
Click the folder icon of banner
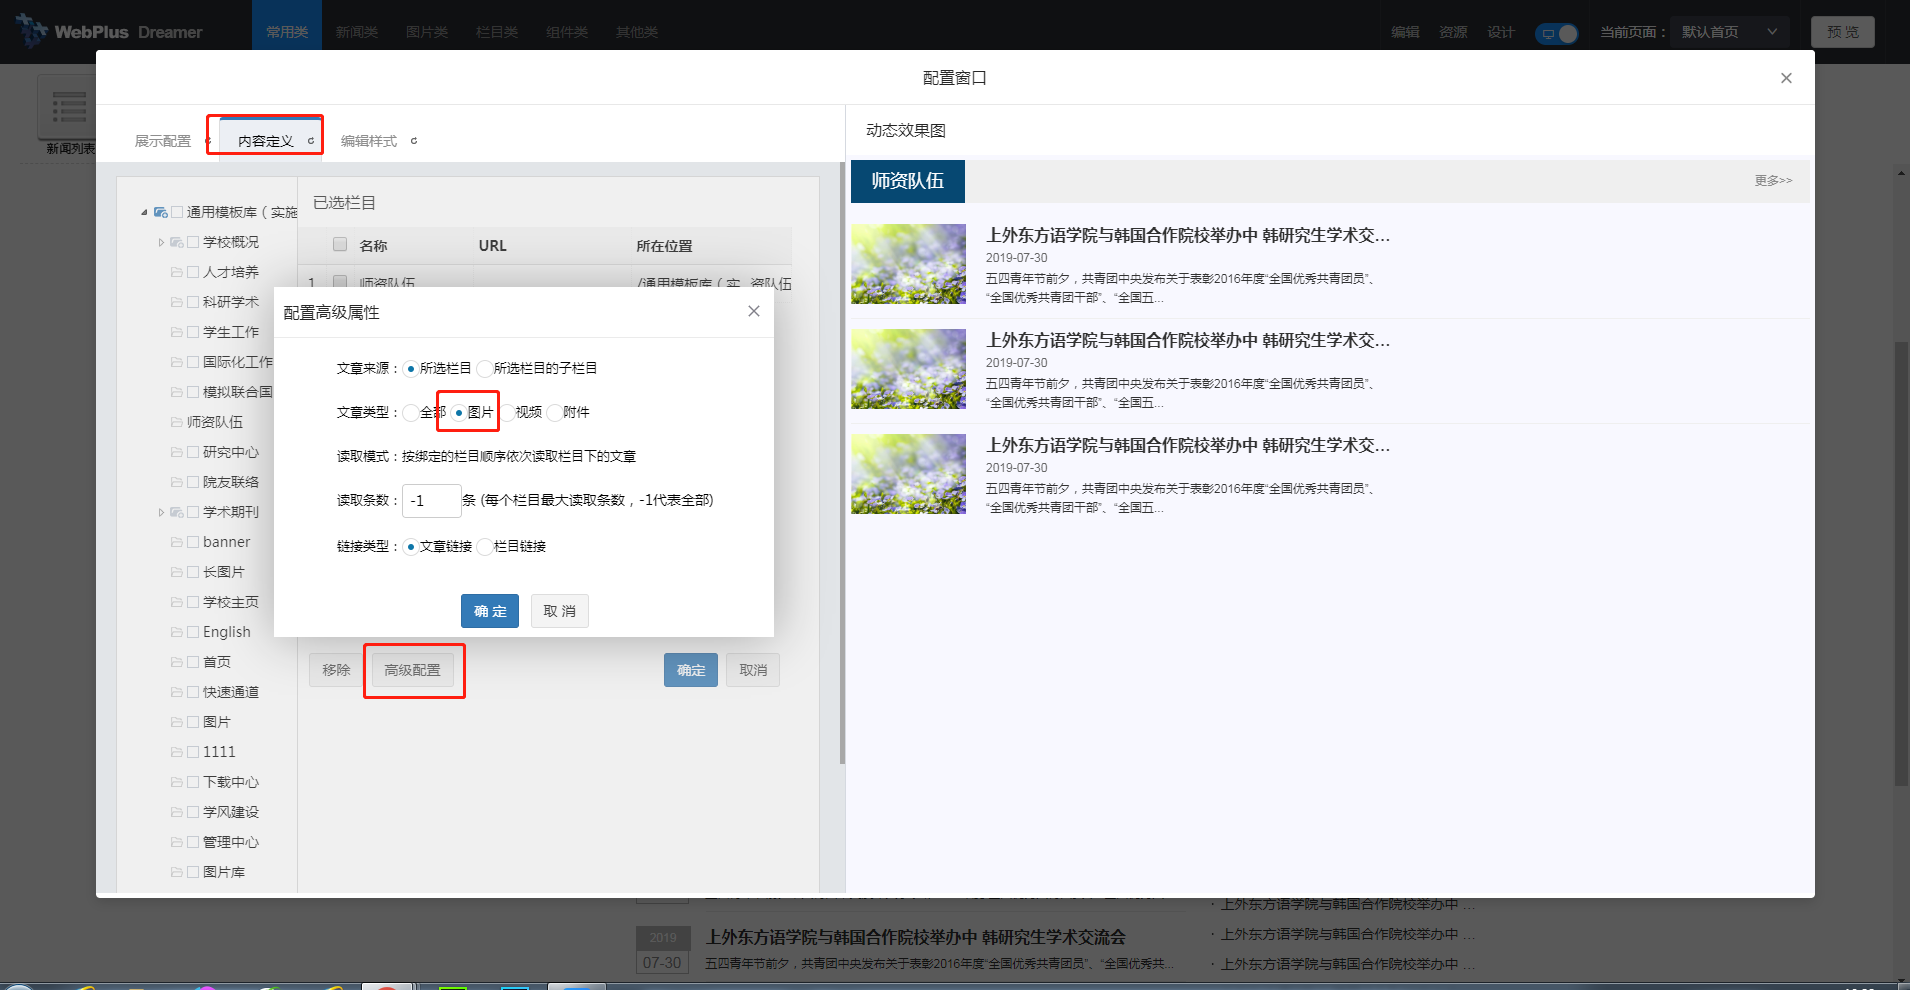point(177,542)
